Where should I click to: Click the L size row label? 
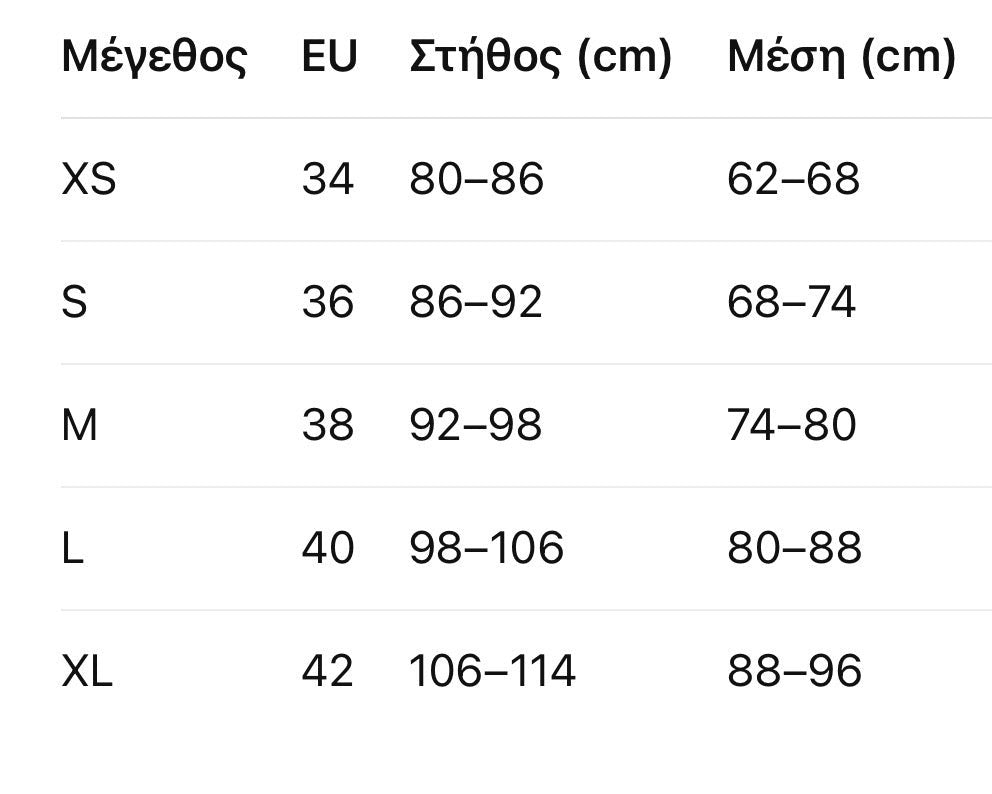tap(72, 548)
